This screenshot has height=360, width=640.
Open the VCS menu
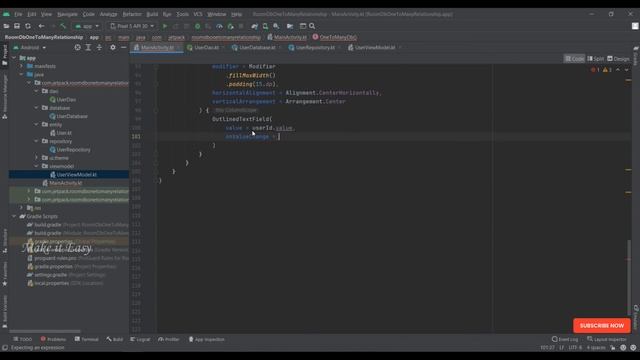tap(198, 14)
